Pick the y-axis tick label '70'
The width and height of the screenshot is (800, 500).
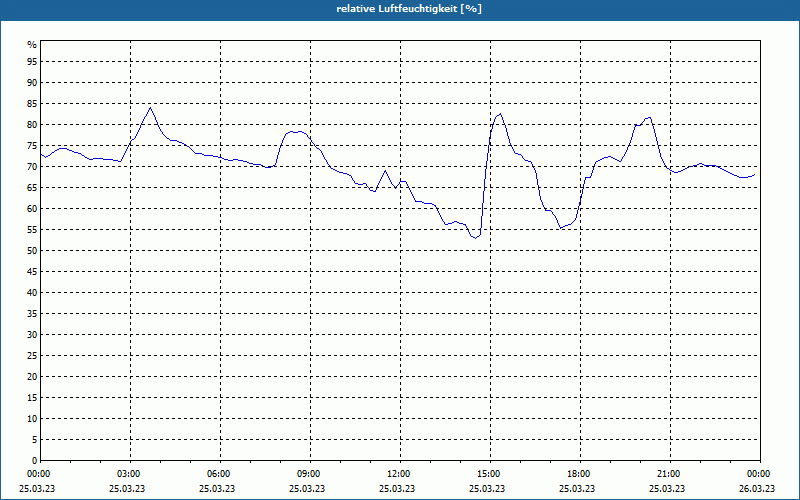pyautogui.click(x=32, y=166)
